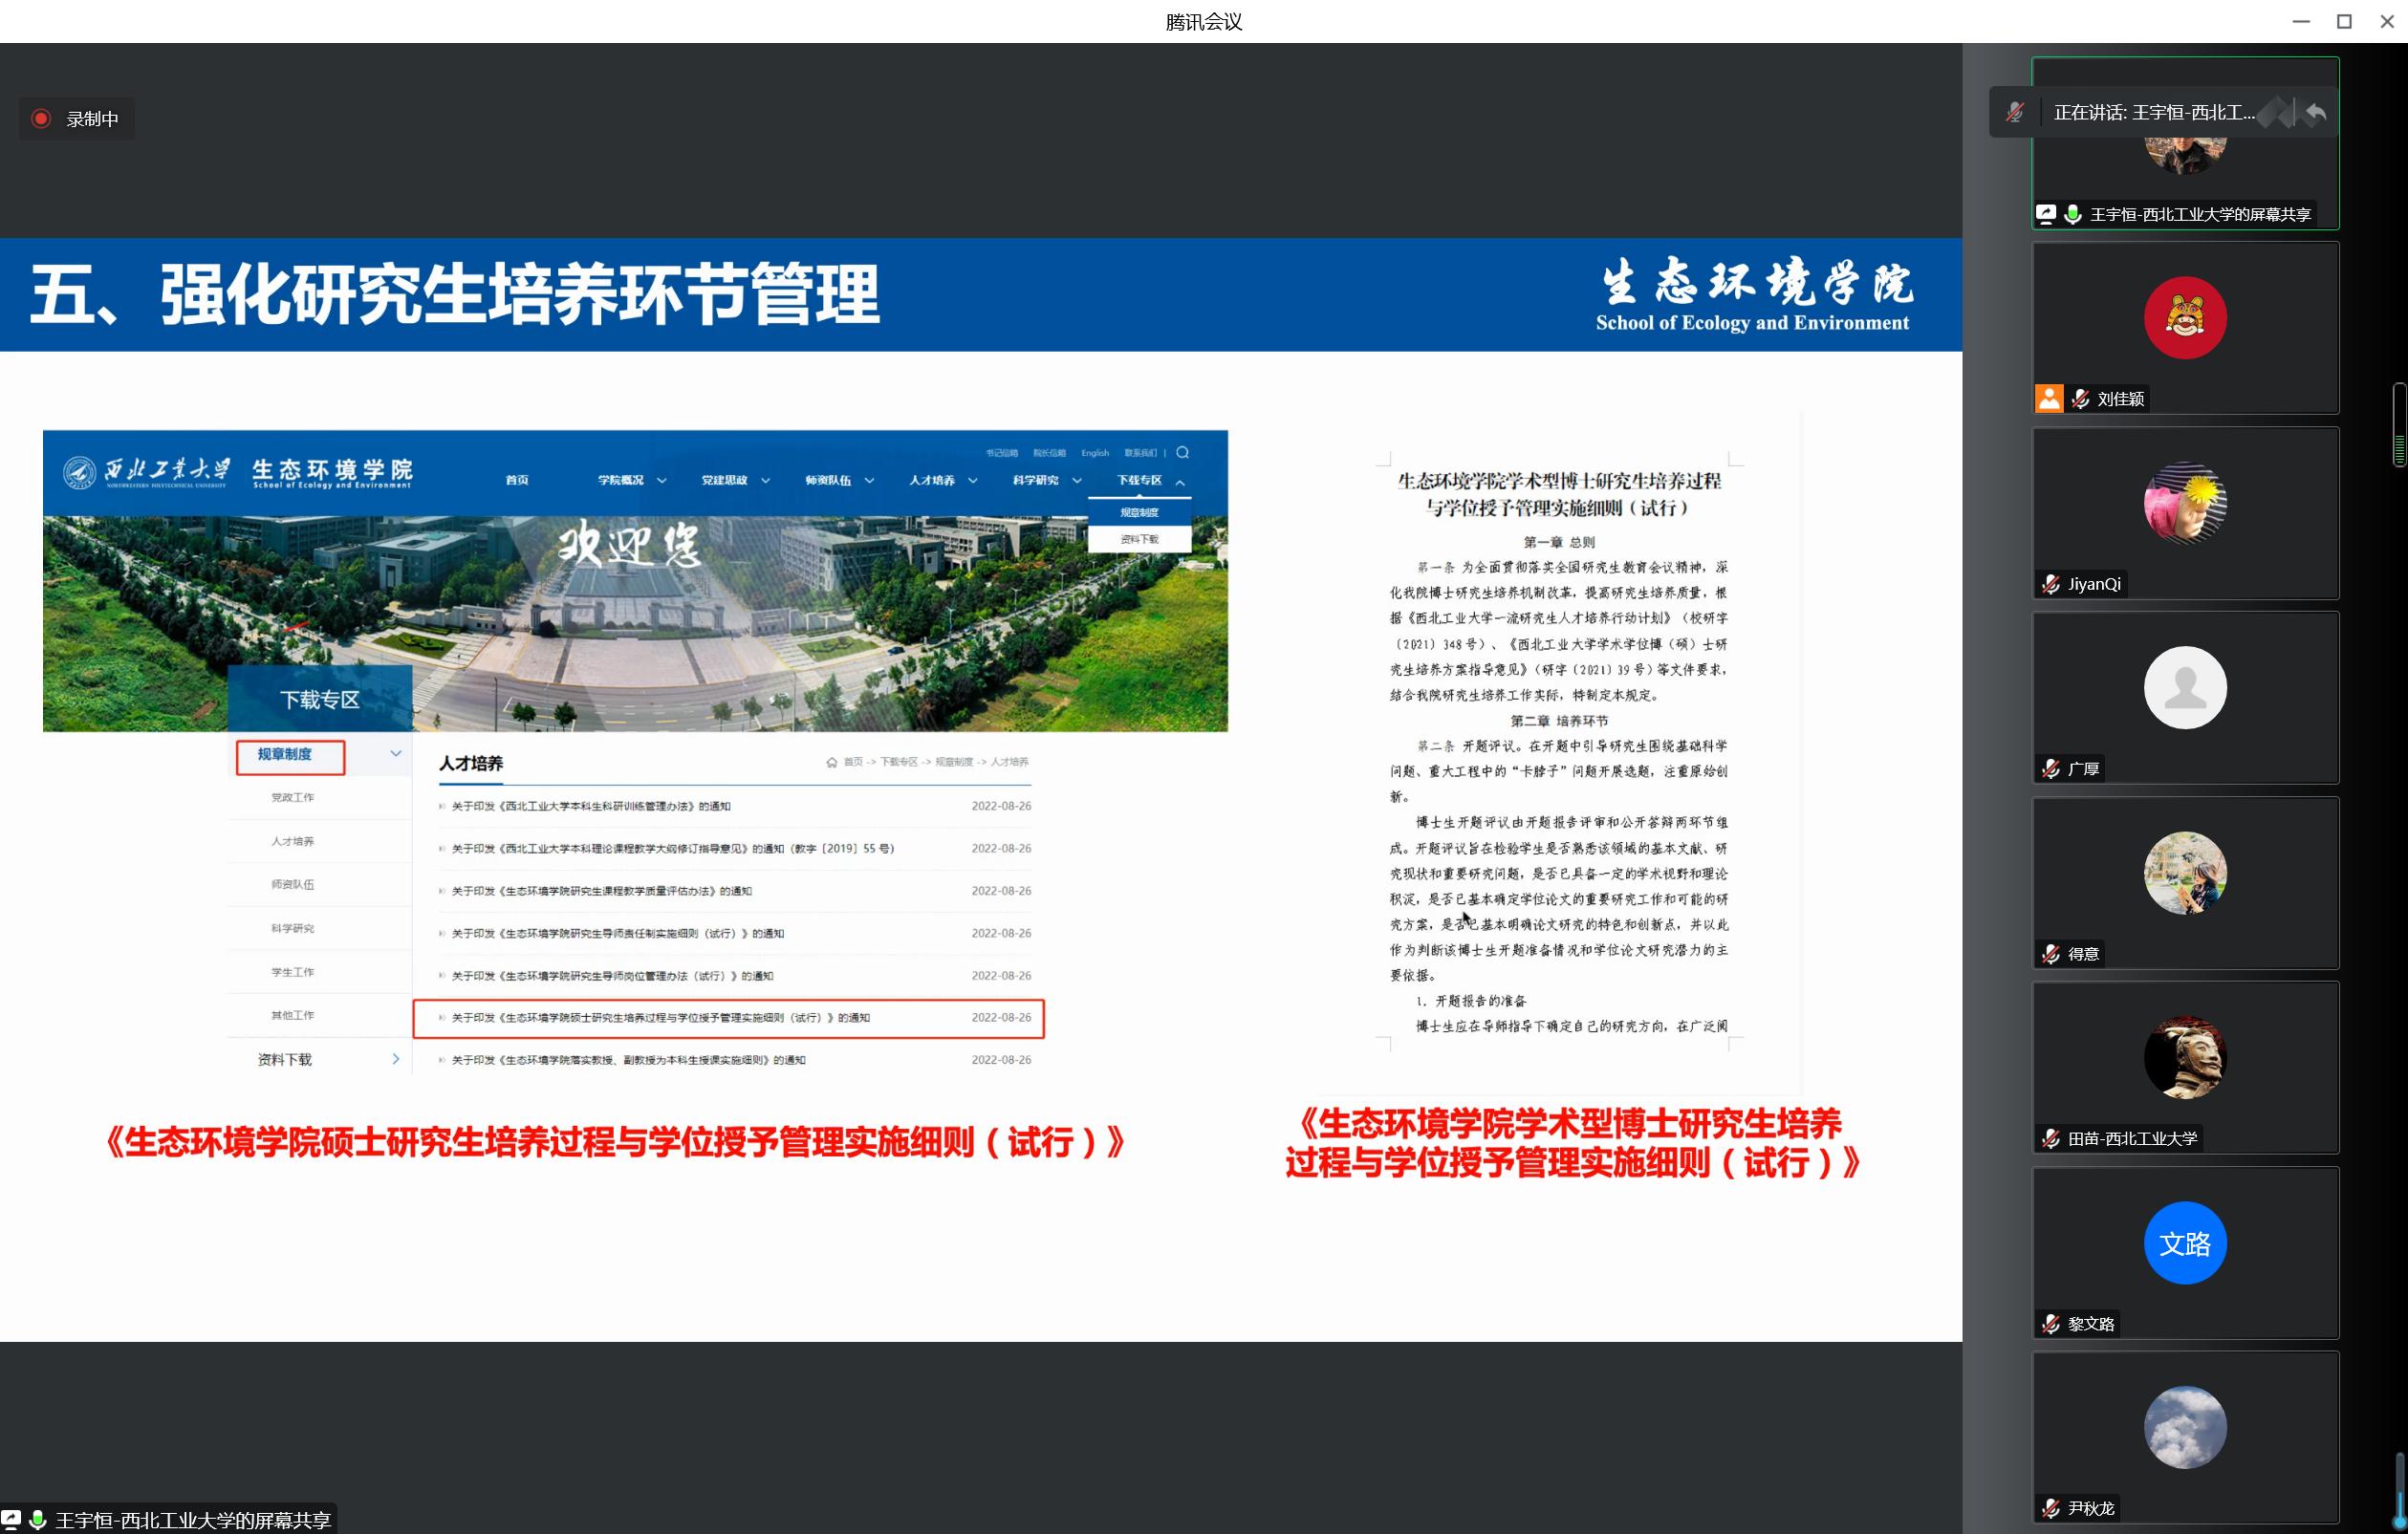Click the red recording indicator icon
2408x1534 pixels.
pyautogui.click(x=41, y=119)
